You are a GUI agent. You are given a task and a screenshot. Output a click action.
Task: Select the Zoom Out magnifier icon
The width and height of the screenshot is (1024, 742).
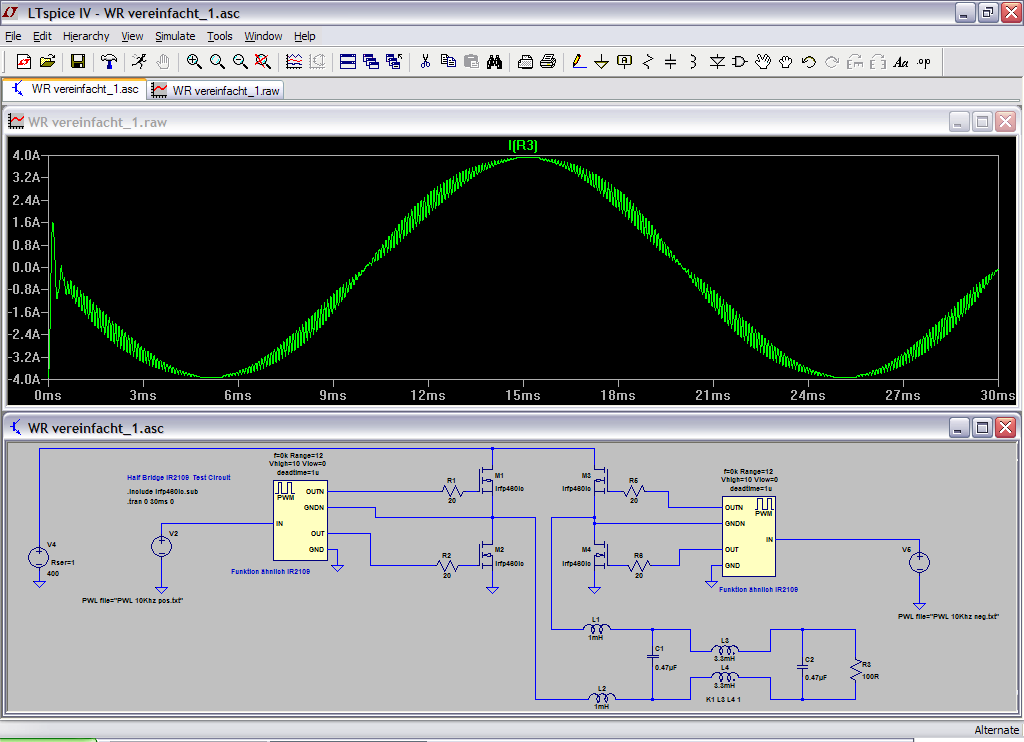click(240, 61)
